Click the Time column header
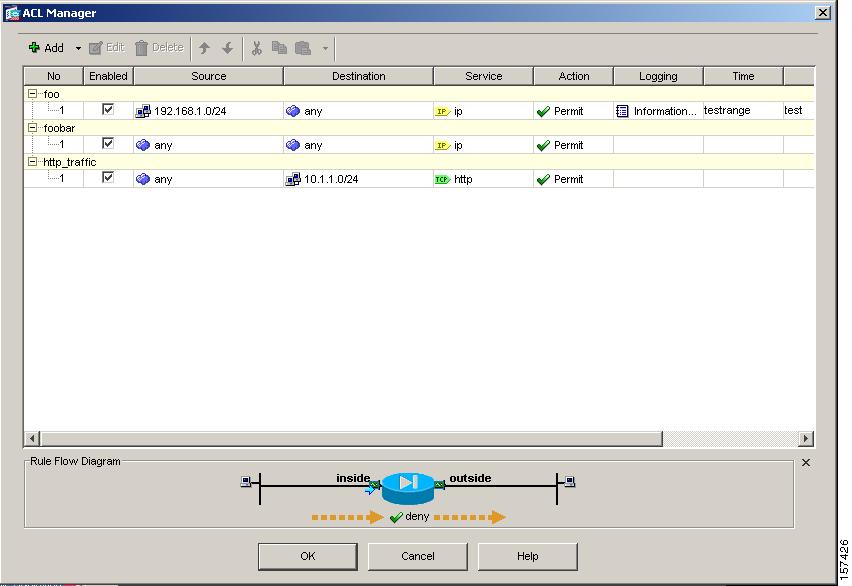The width and height of the screenshot is (852, 586). point(743,76)
